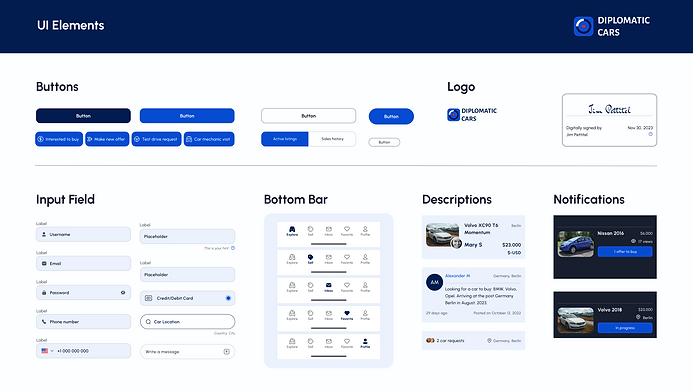Tap Inbox icon in the first bottom bar
This screenshot has width=693, height=392.
(328, 229)
